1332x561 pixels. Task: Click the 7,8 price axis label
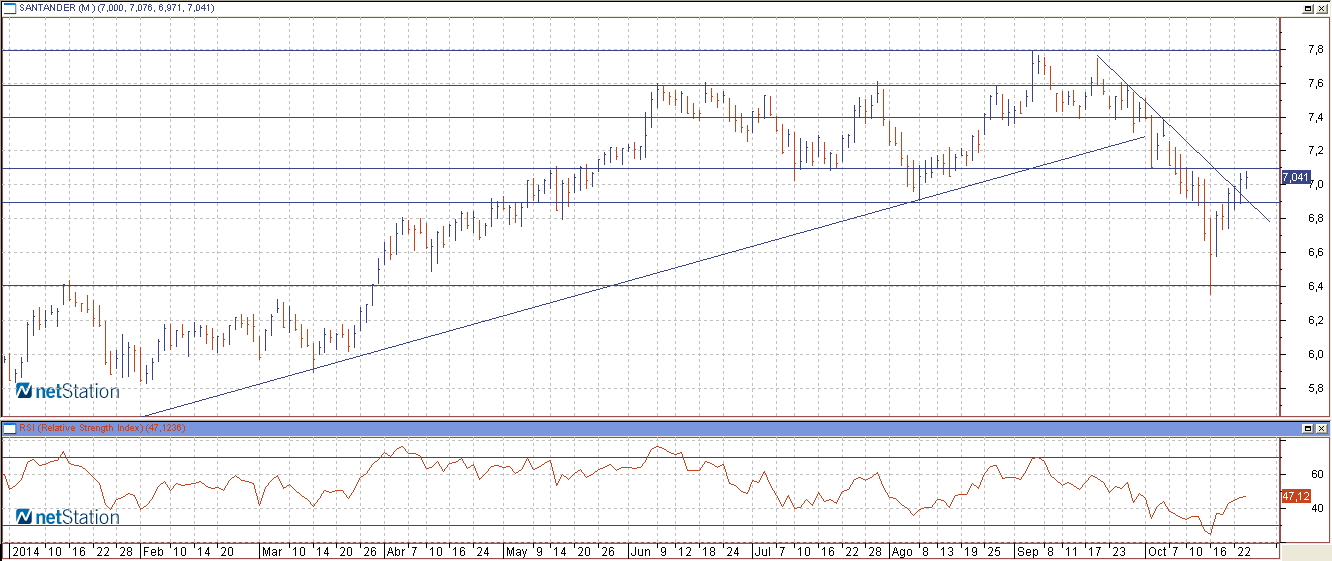click(1316, 49)
